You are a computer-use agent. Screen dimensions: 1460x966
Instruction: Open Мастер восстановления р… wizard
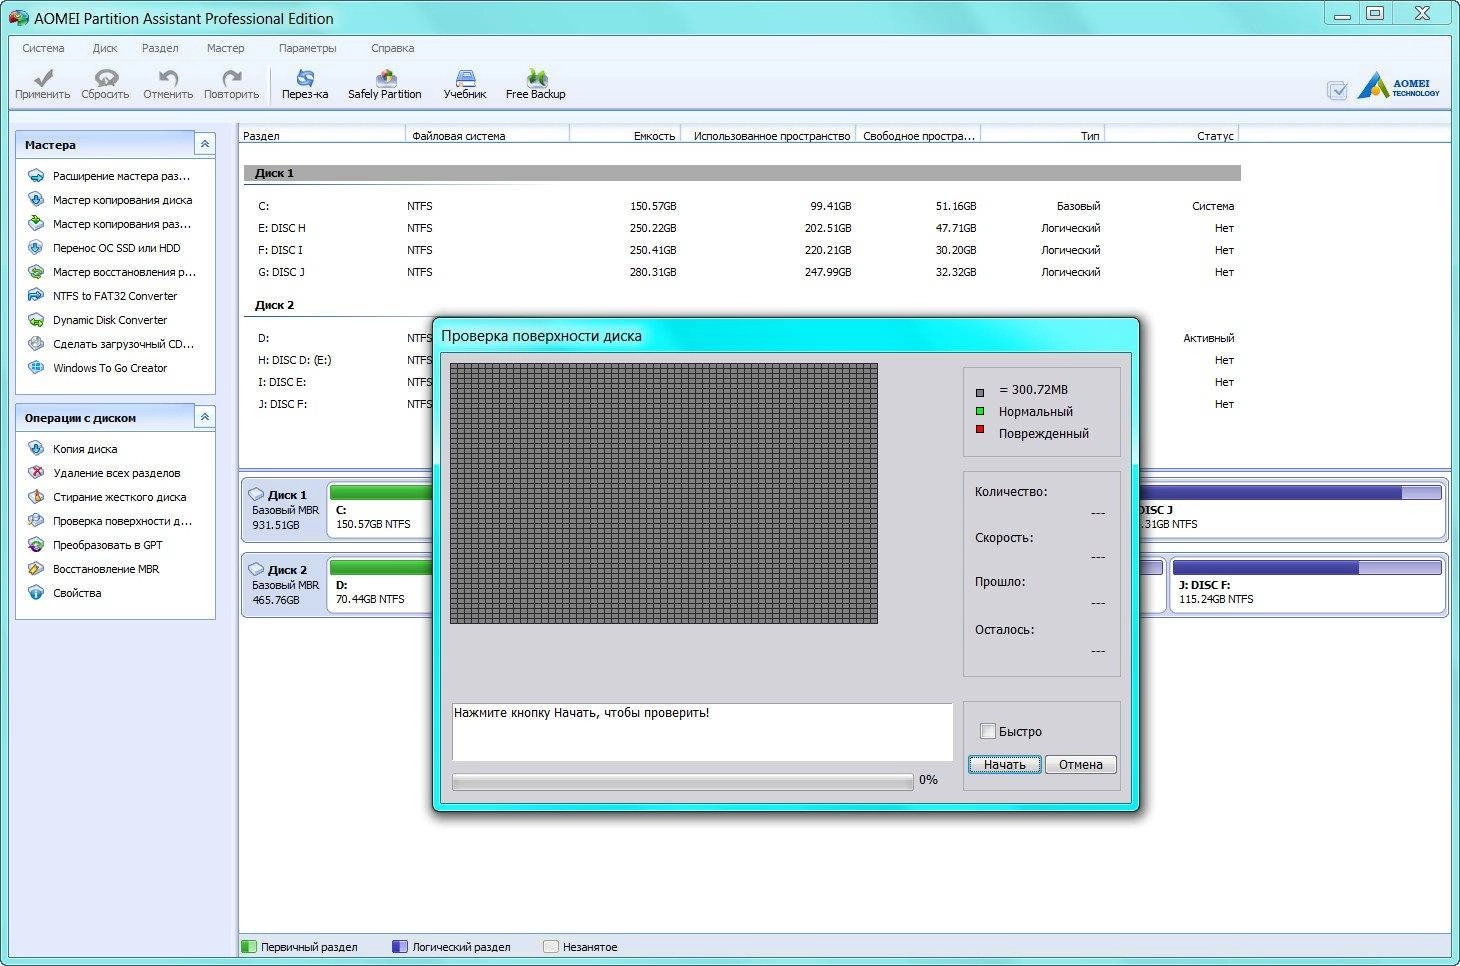pos(112,272)
